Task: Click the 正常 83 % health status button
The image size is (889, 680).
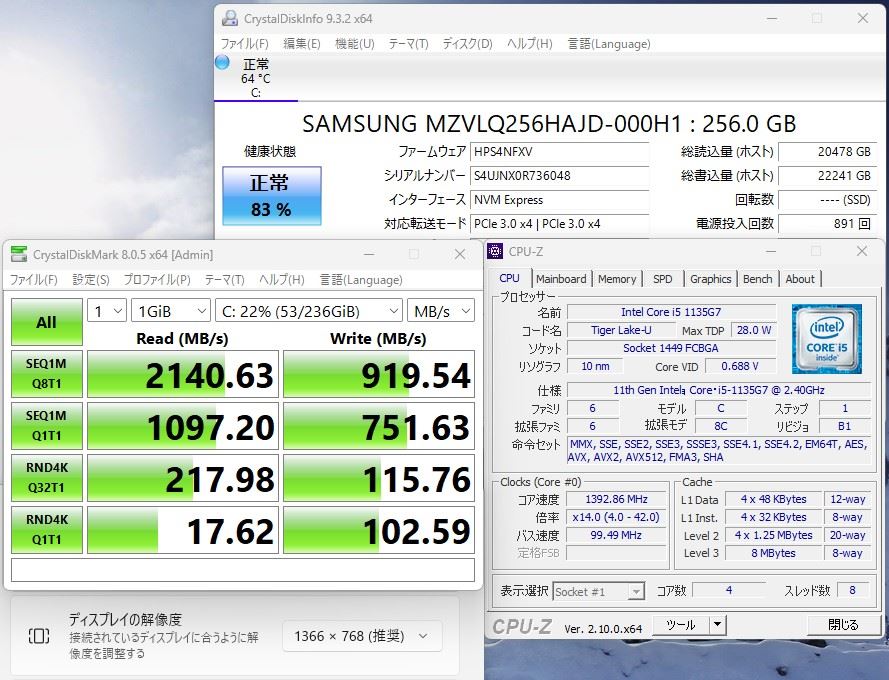Action: tap(272, 196)
